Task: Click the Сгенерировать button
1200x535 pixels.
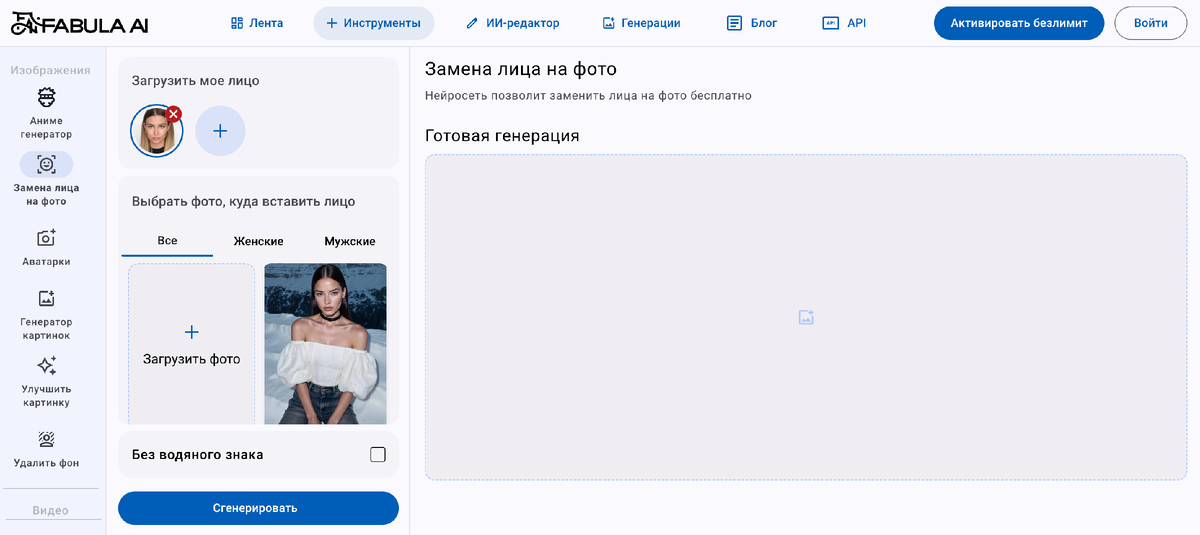Action: pyautogui.click(x=258, y=508)
